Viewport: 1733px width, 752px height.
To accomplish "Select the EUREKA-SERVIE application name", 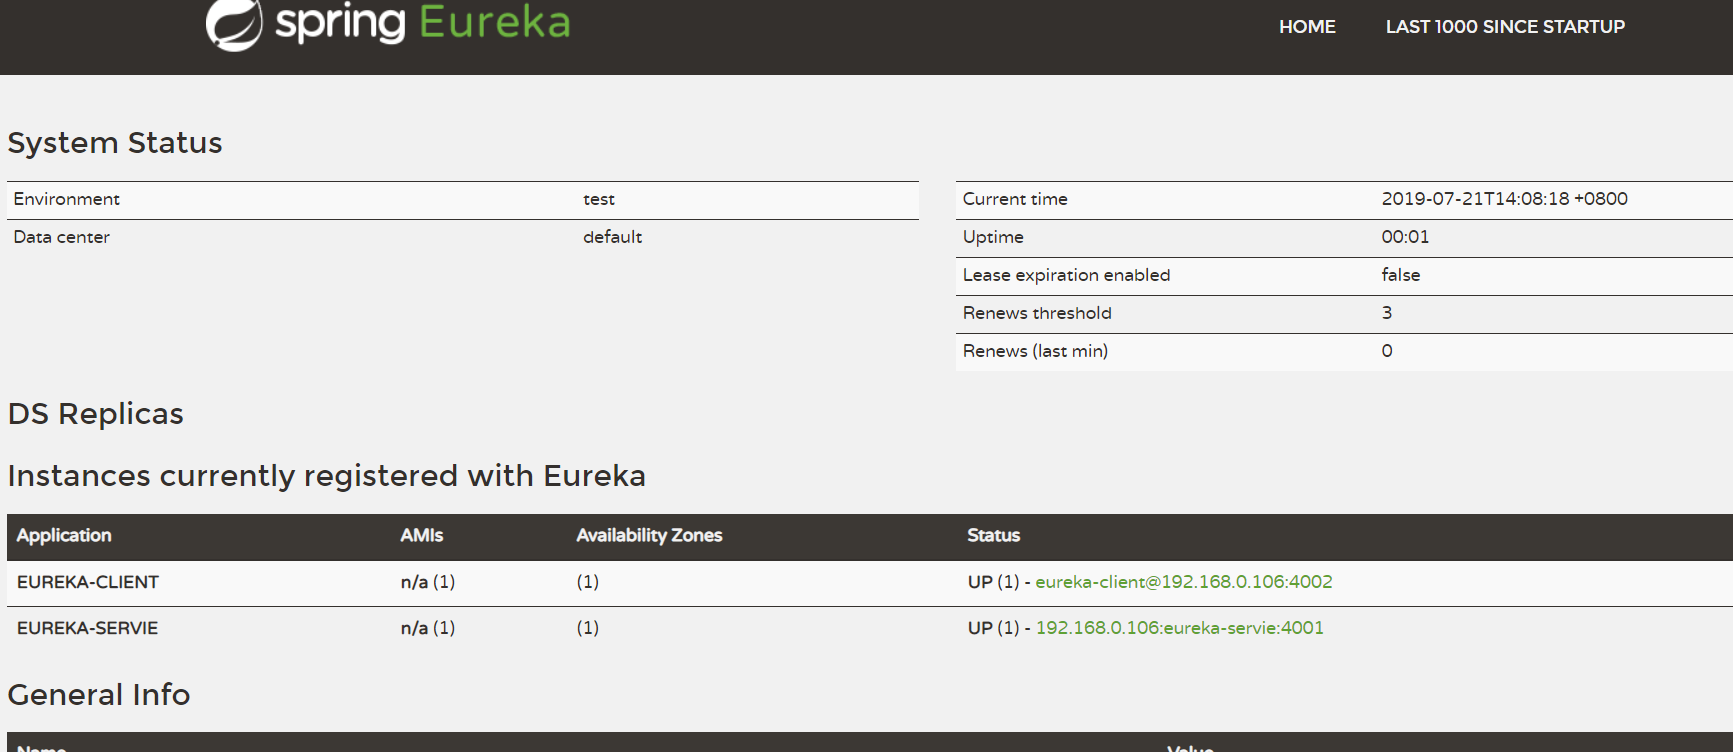I will (87, 628).
